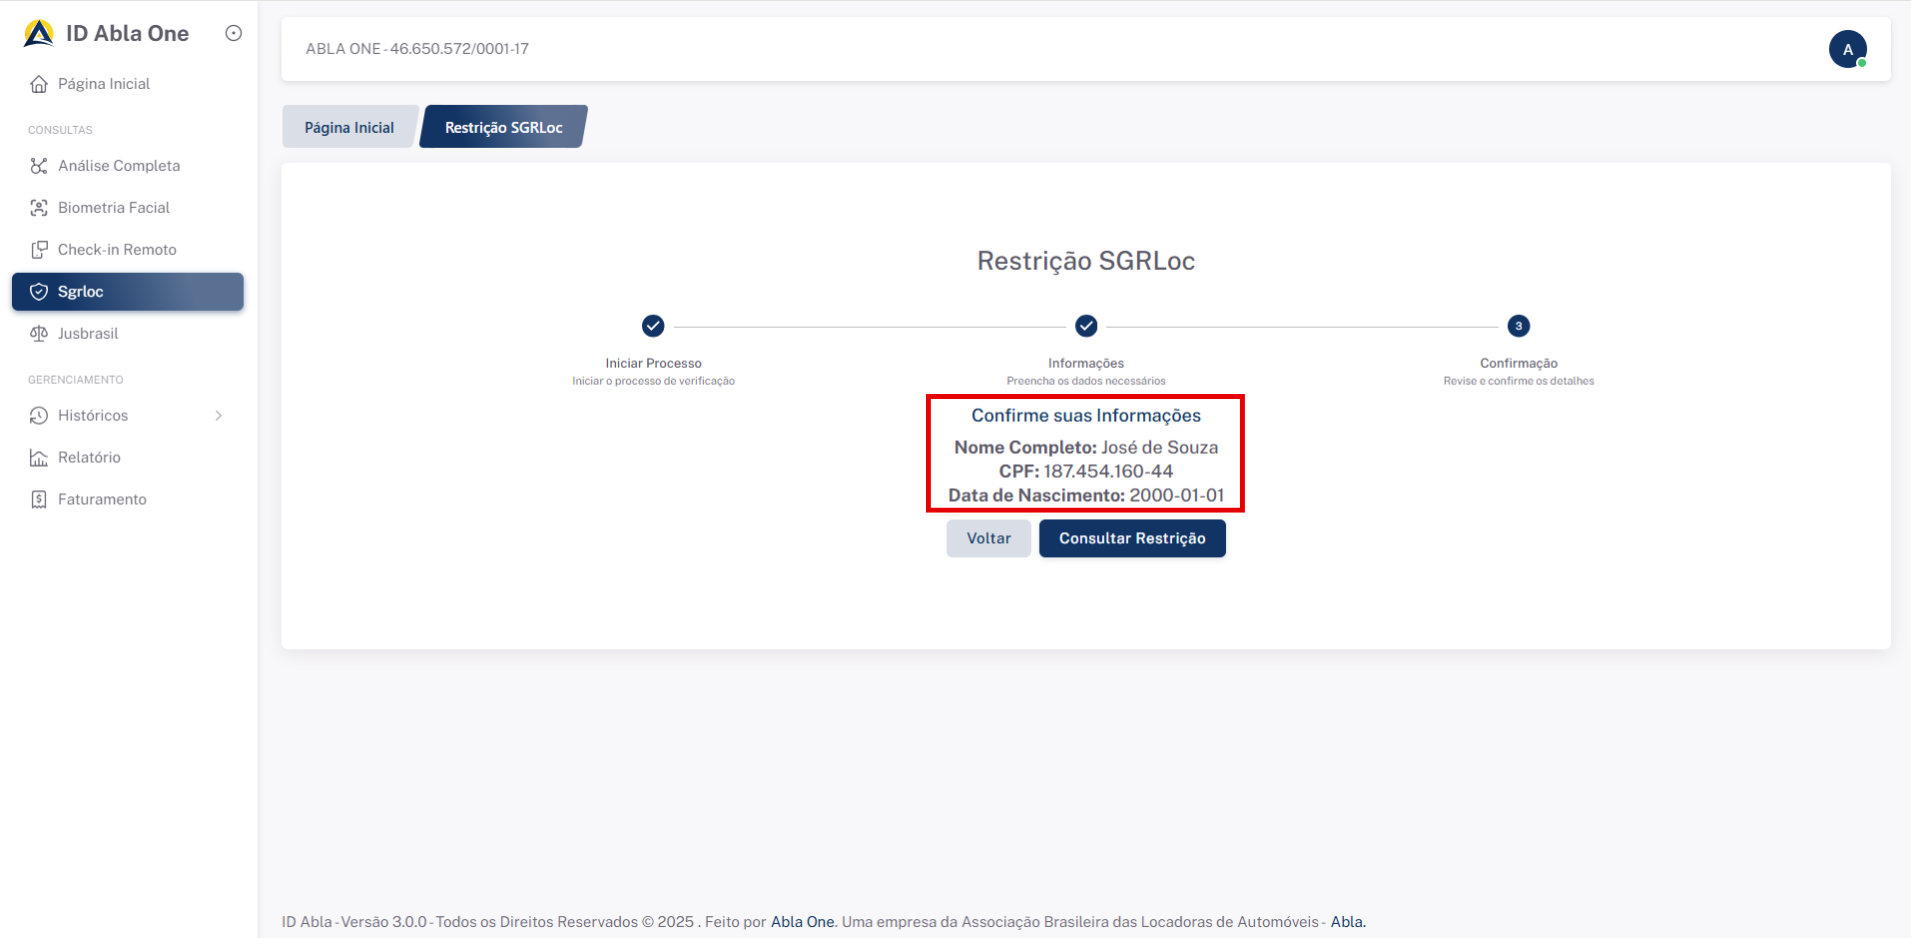Screen dimensions: 1911x938
Task: Go to Faturamento billing page
Action: [101, 500]
